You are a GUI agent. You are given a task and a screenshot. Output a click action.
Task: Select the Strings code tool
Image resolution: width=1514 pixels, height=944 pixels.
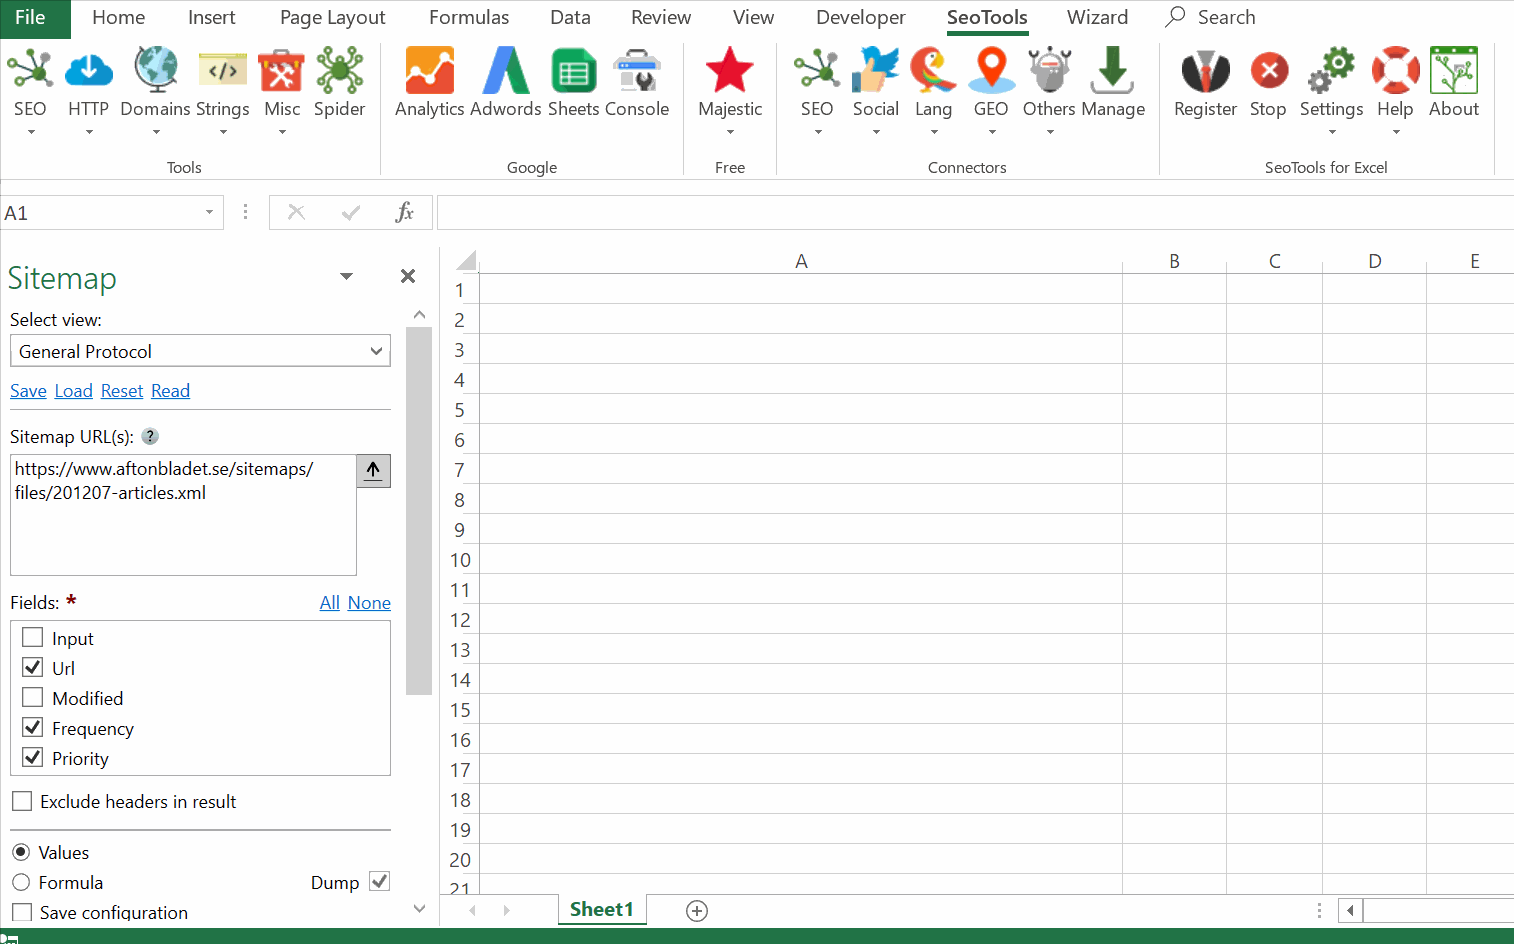[223, 71]
